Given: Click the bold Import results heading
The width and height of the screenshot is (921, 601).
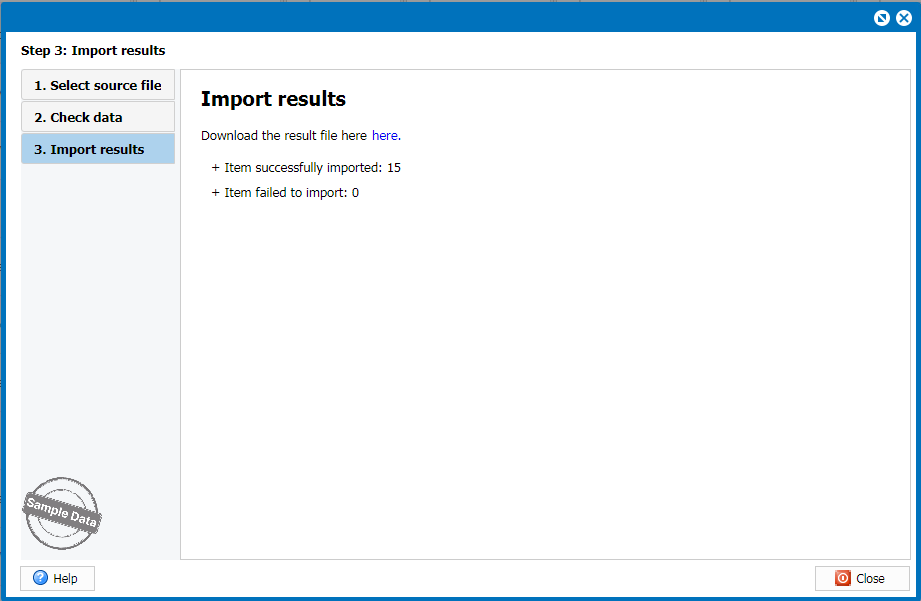Looking at the screenshot, I should pos(273,99).
